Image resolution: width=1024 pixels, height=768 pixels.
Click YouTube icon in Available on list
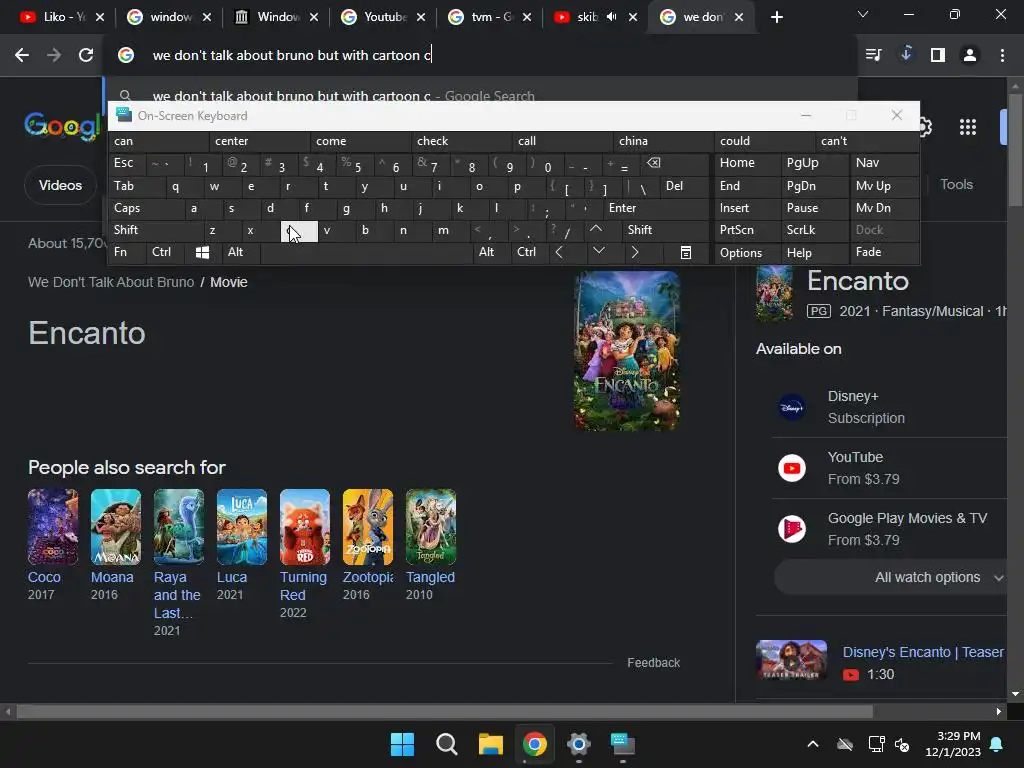coord(792,468)
